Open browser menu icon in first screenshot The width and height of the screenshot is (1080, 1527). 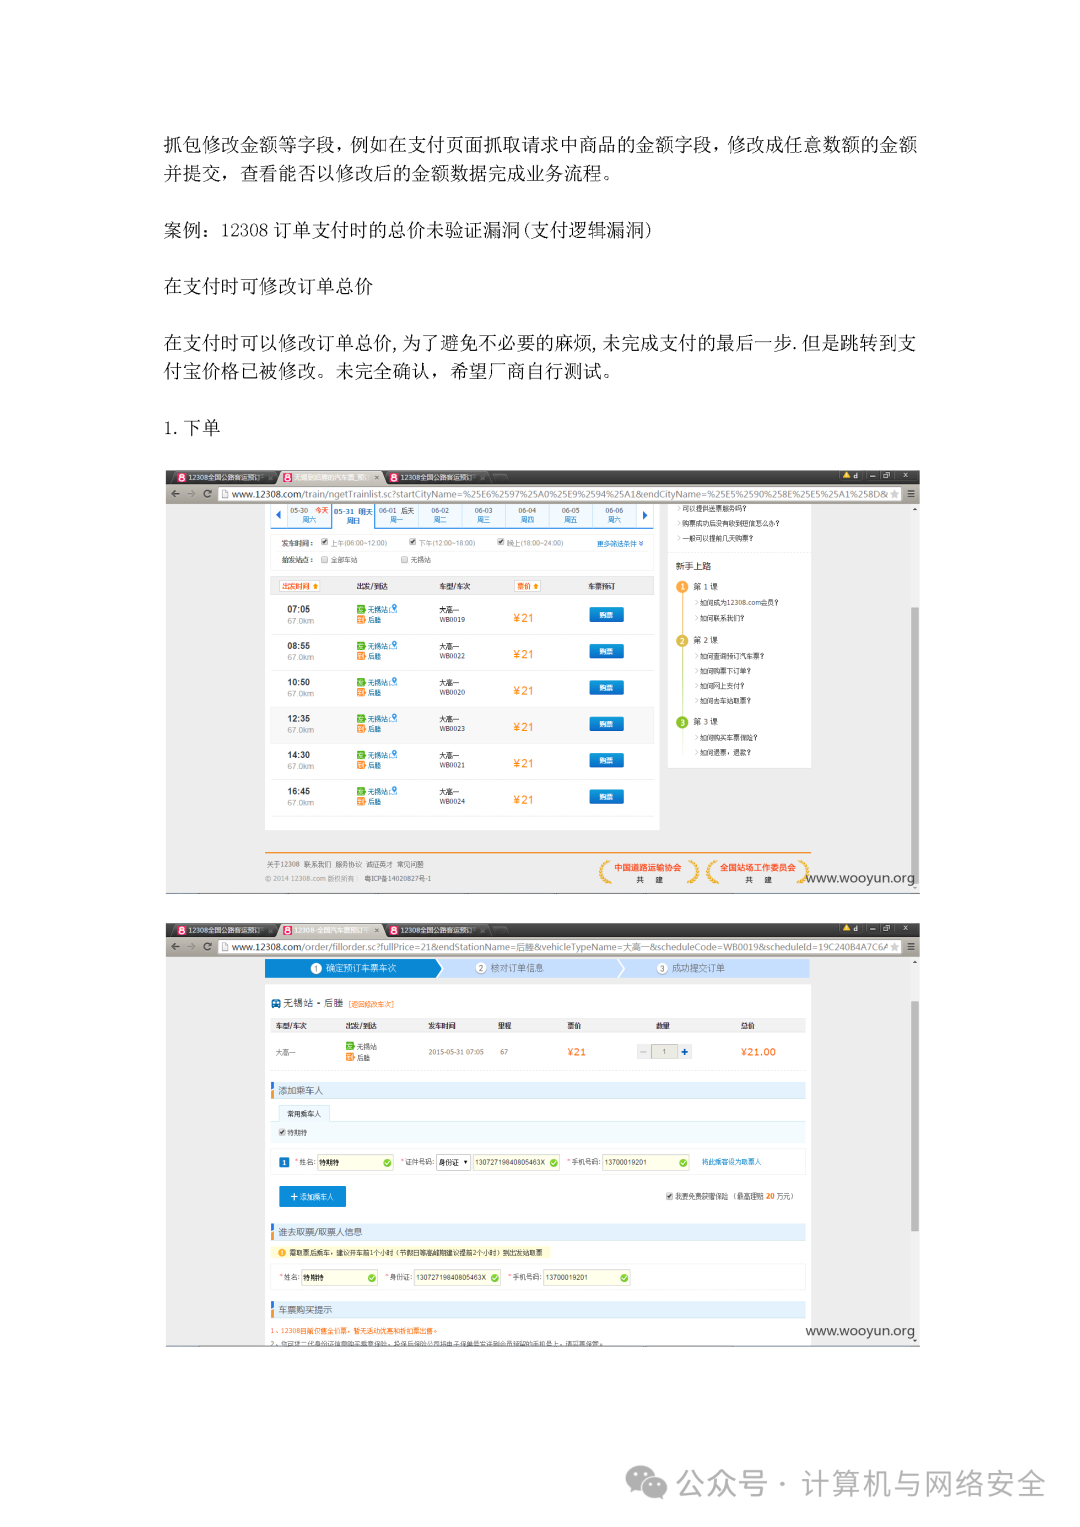click(x=911, y=494)
